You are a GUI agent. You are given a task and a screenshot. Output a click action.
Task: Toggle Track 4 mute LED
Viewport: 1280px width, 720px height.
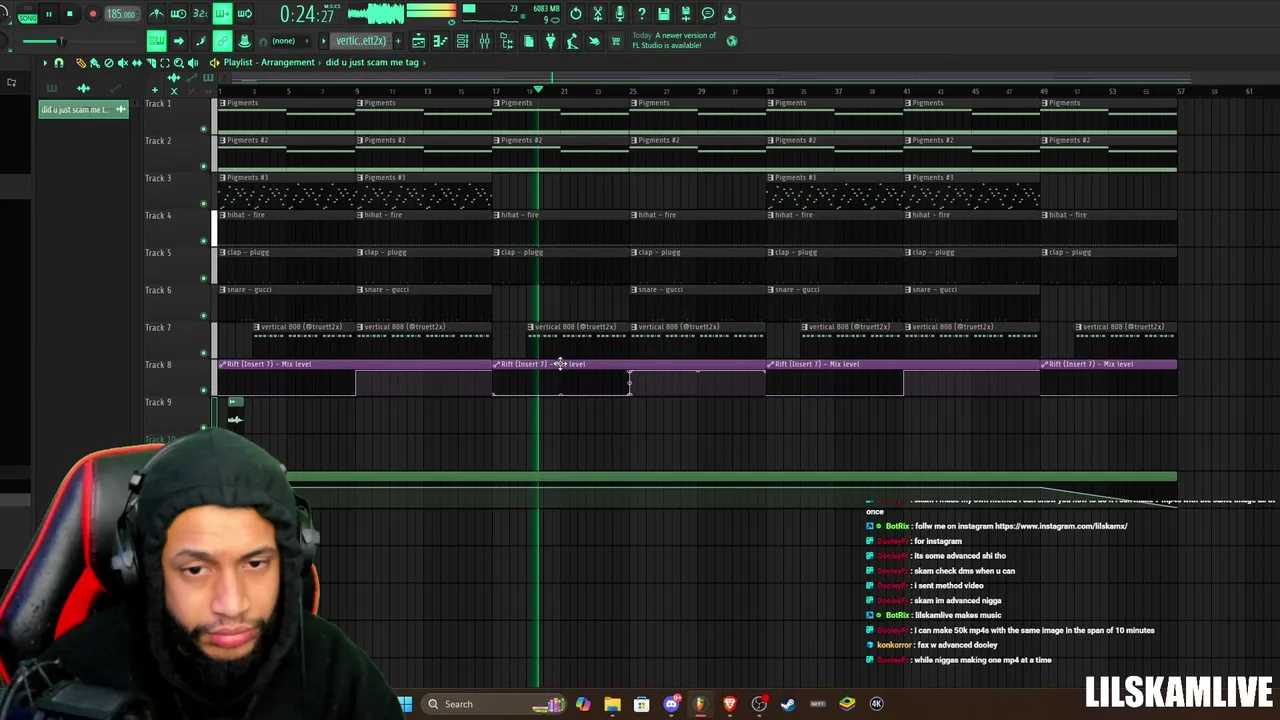point(204,241)
